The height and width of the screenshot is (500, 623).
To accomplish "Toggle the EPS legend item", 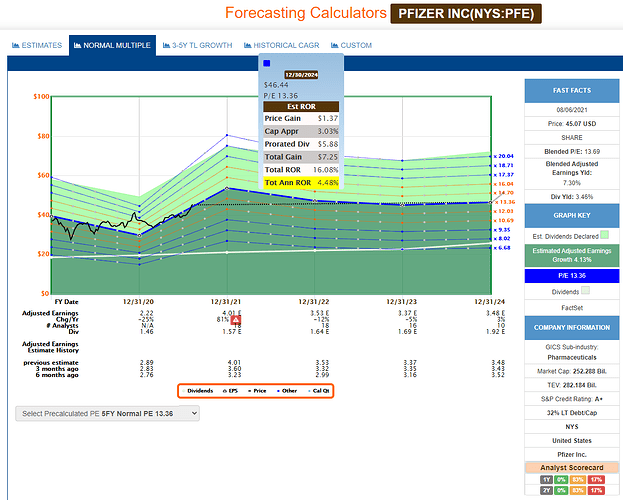I will [x=230, y=391].
